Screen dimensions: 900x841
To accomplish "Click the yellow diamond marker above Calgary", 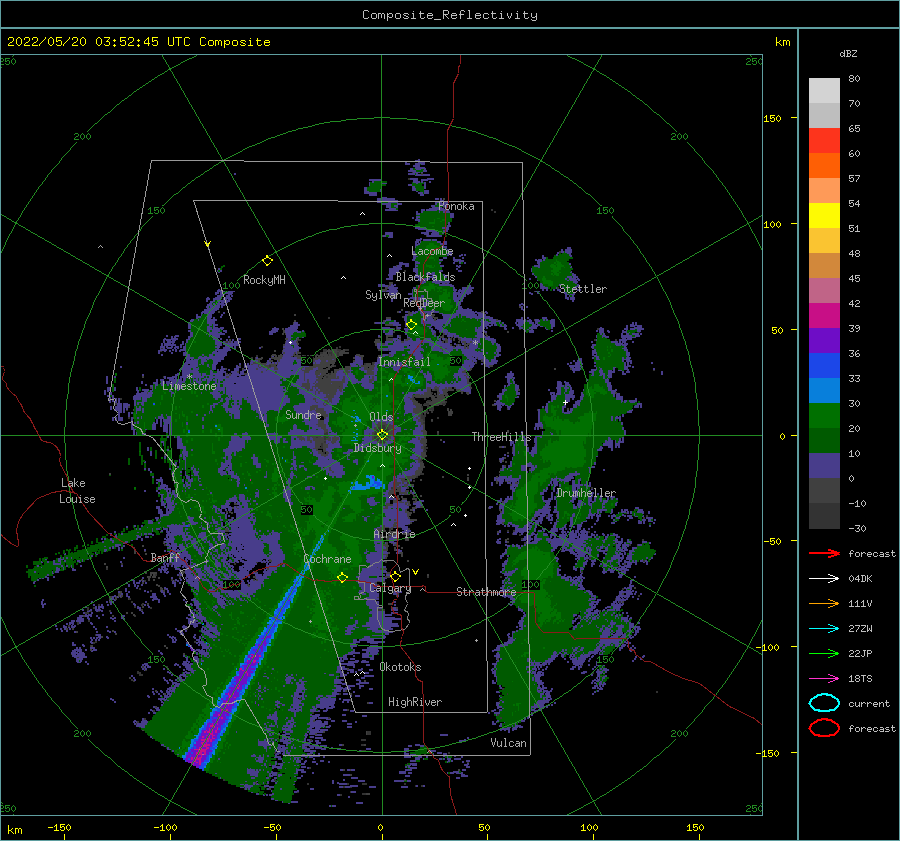I will 395,576.
